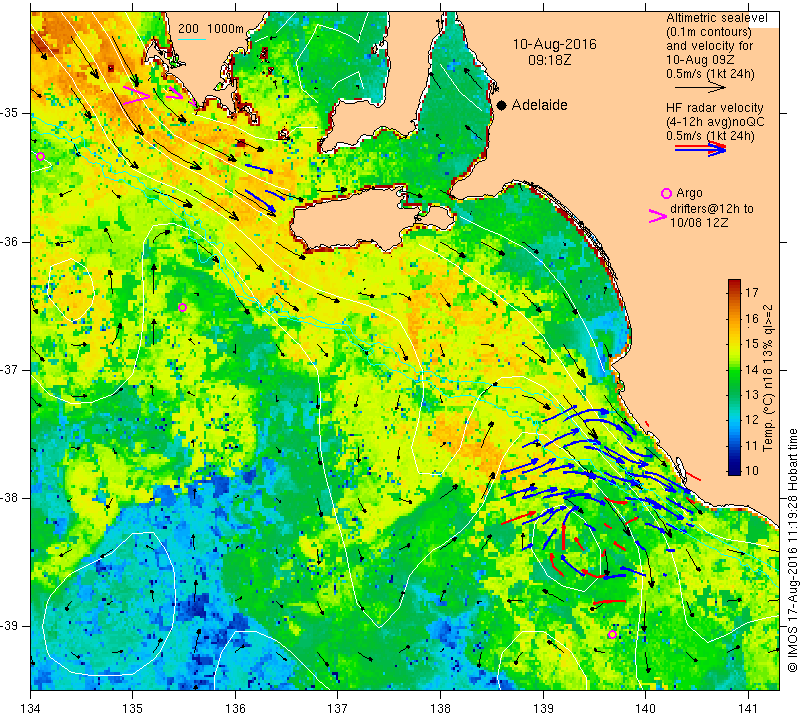
Task: Click longitude axis label 141
Action: click(748, 708)
